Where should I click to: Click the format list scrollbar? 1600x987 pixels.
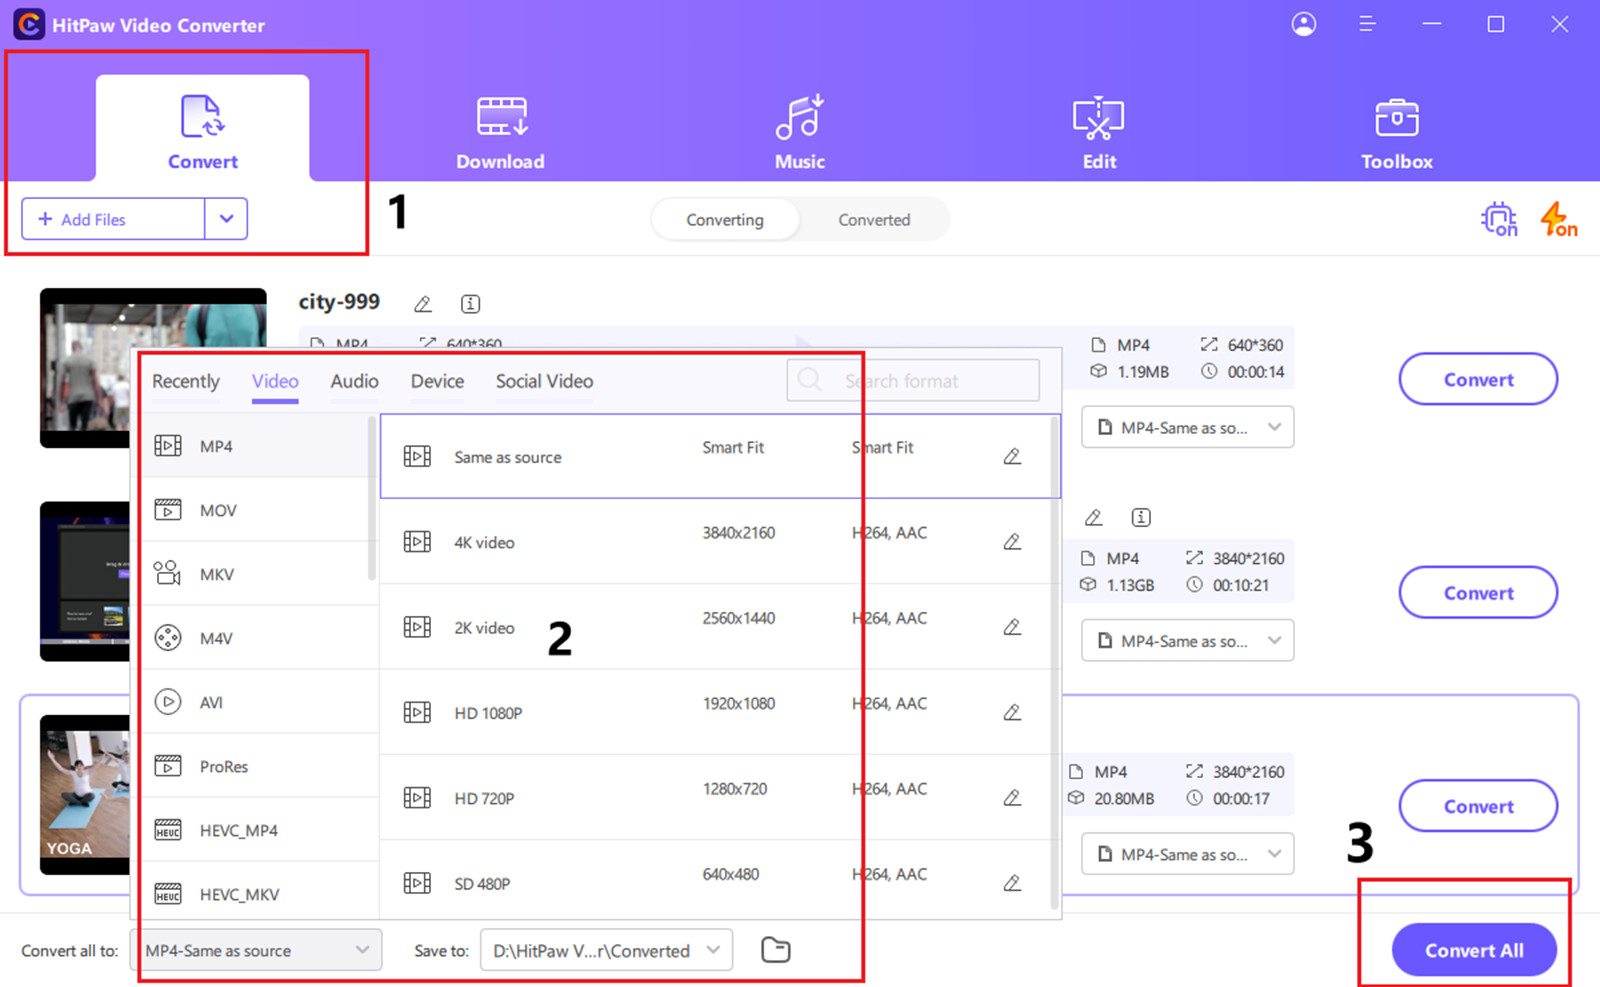(372, 498)
